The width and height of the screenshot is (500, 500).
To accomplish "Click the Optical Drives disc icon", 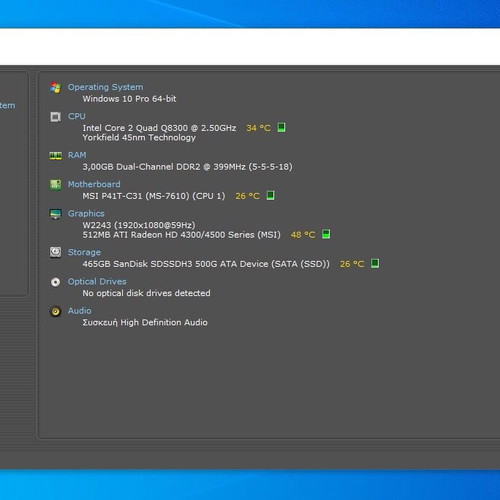I will (55, 282).
